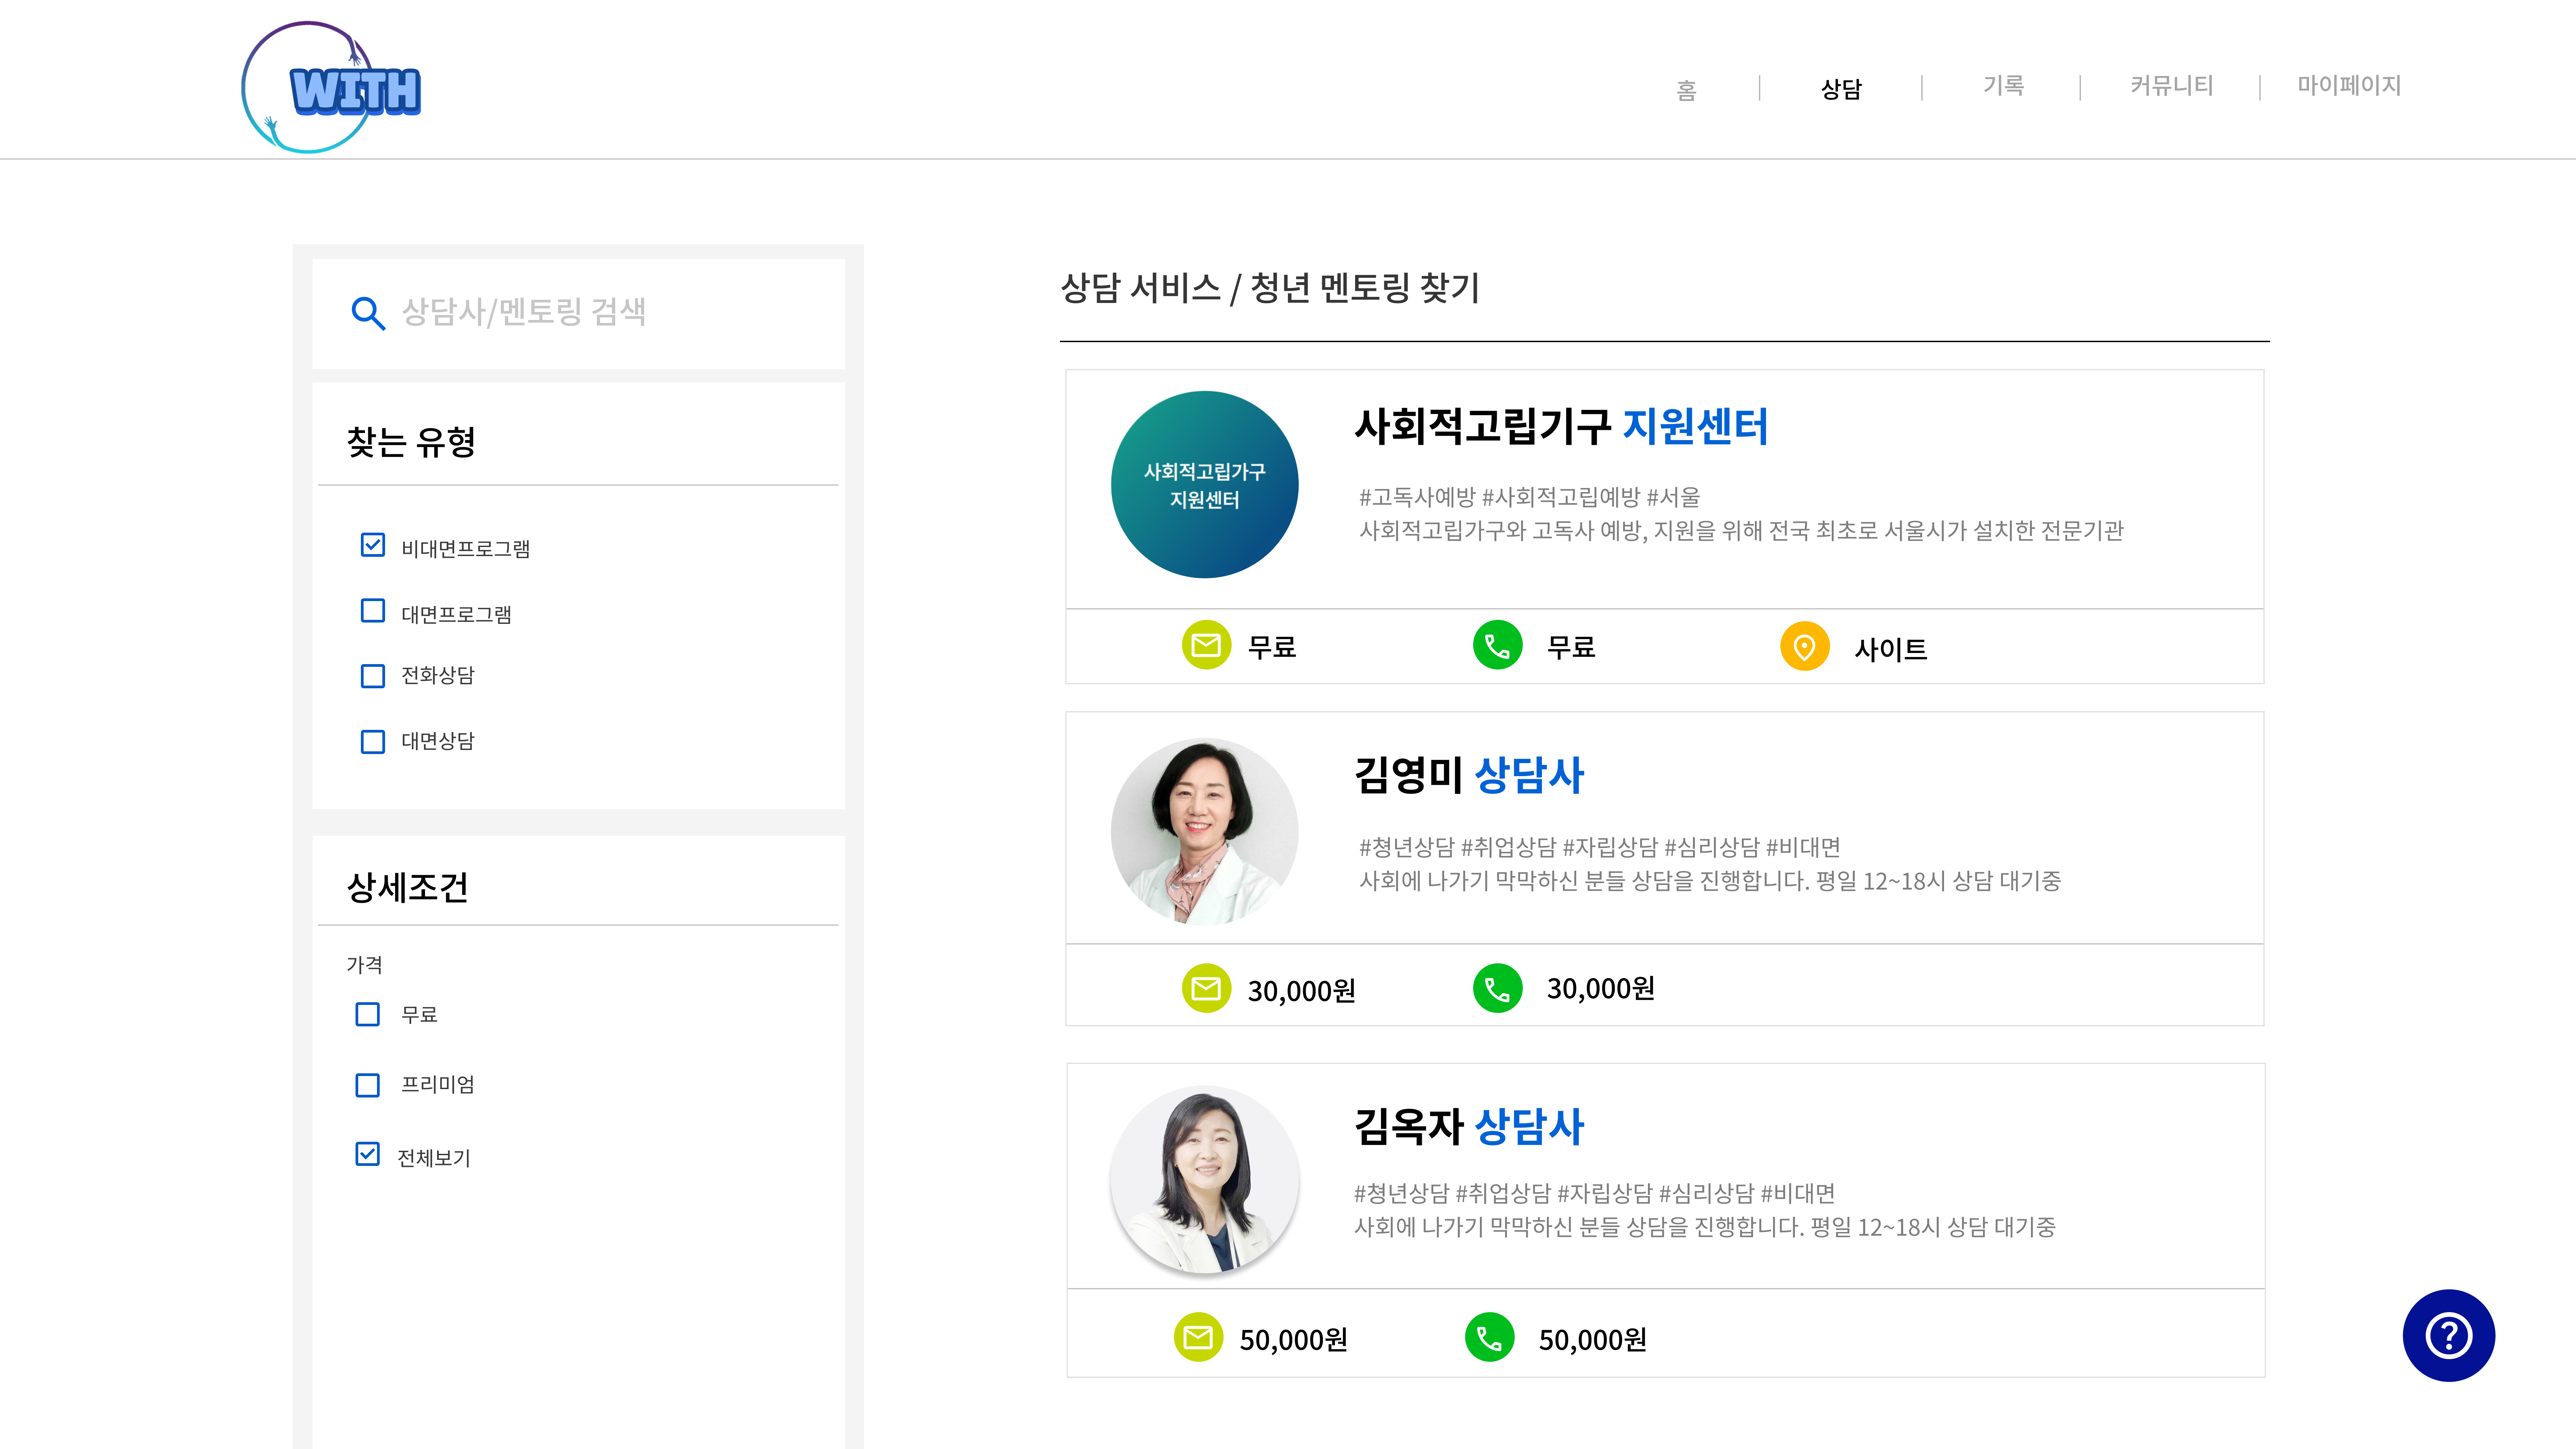Viewport: 2576px width, 1449px height.
Task: Open the 김영미 상담사 profile title
Action: click(x=1469, y=775)
